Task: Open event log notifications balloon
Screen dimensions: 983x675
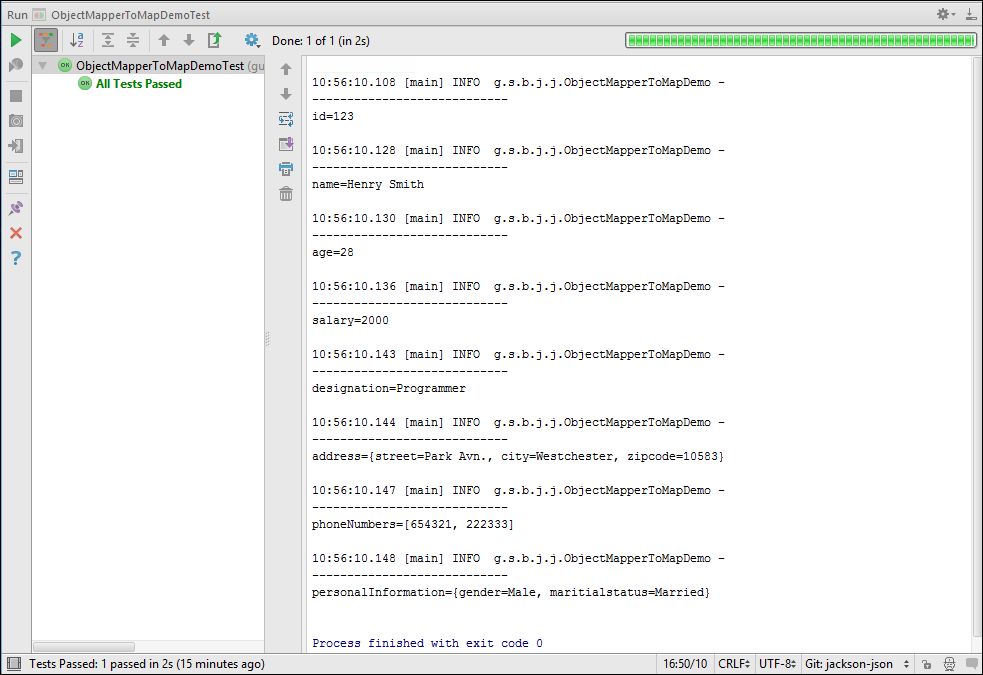Action: (971, 663)
